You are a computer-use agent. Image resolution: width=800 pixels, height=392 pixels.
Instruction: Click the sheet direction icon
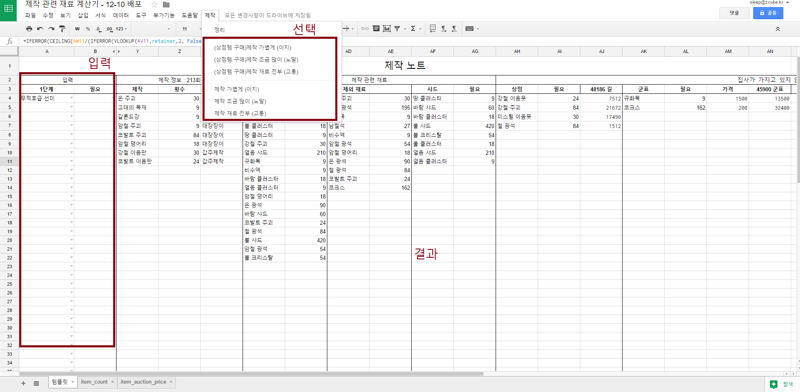pos(433,29)
